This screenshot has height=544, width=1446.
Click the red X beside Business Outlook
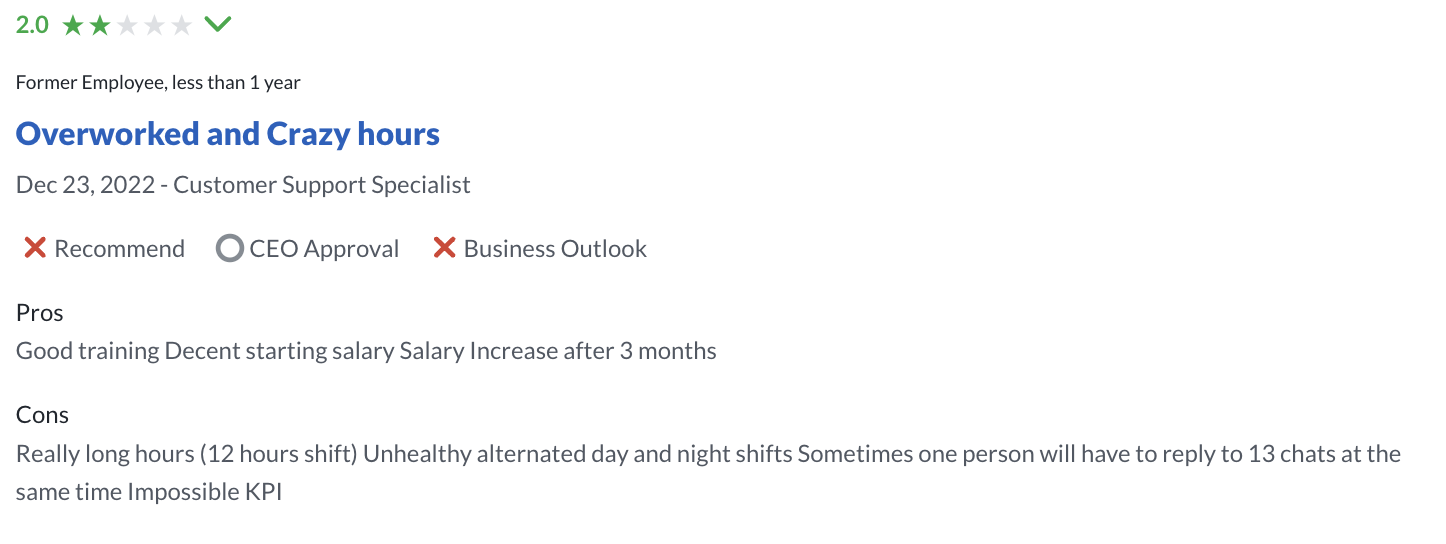coord(444,248)
